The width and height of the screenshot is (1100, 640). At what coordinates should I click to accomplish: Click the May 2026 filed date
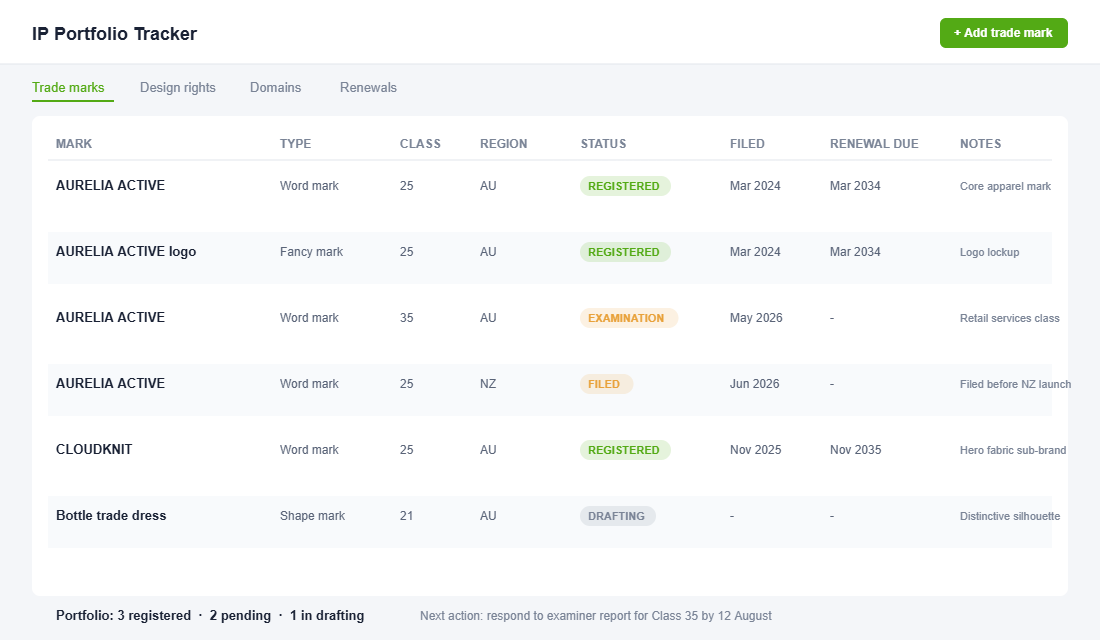tap(756, 317)
